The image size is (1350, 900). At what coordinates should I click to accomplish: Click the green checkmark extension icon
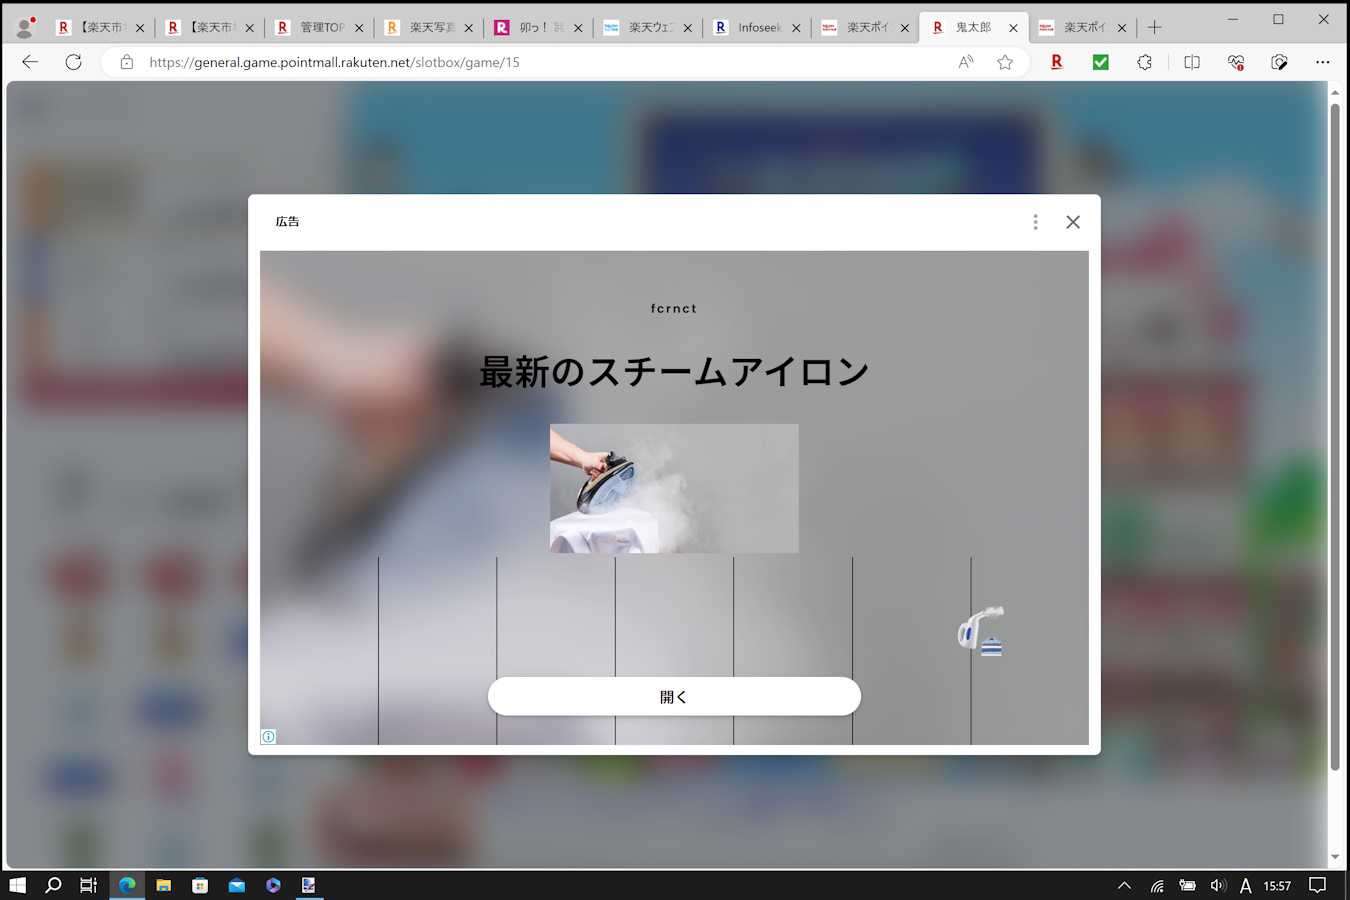(1100, 62)
